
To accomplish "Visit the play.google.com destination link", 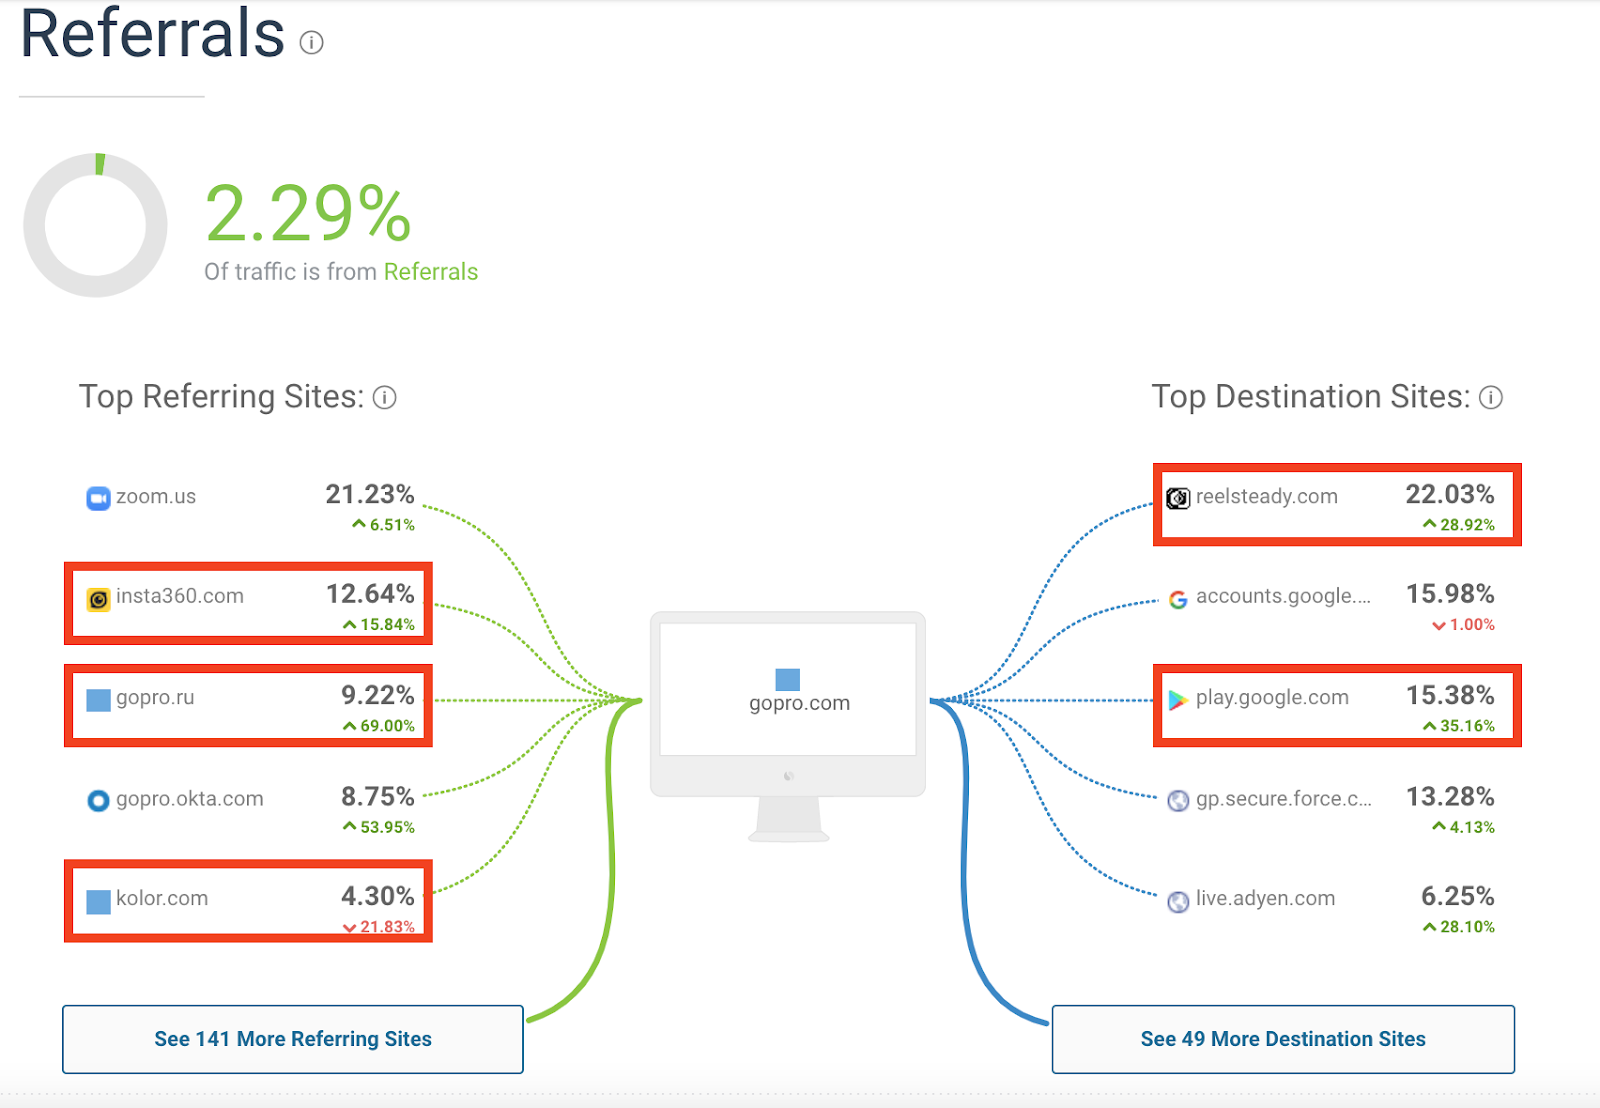I will pyautogui.click(x=1272, y=697).
